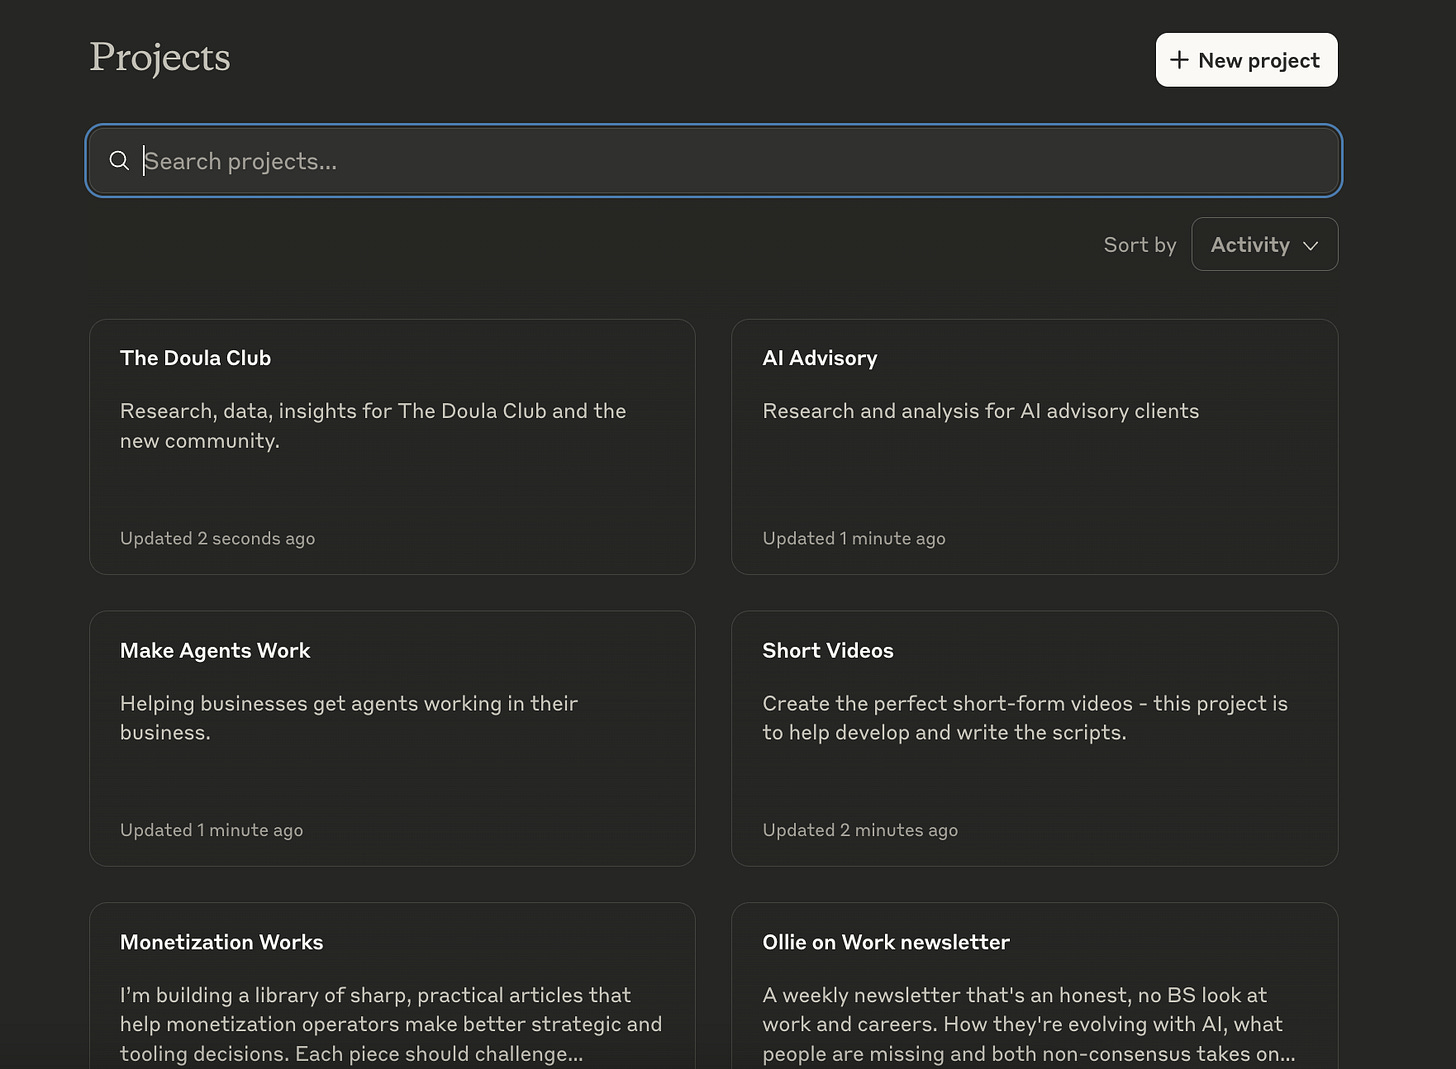Screen dimensions: 1456x1069
Task: Open the Activity sort dropdown
Action: tap(1264, 244)
